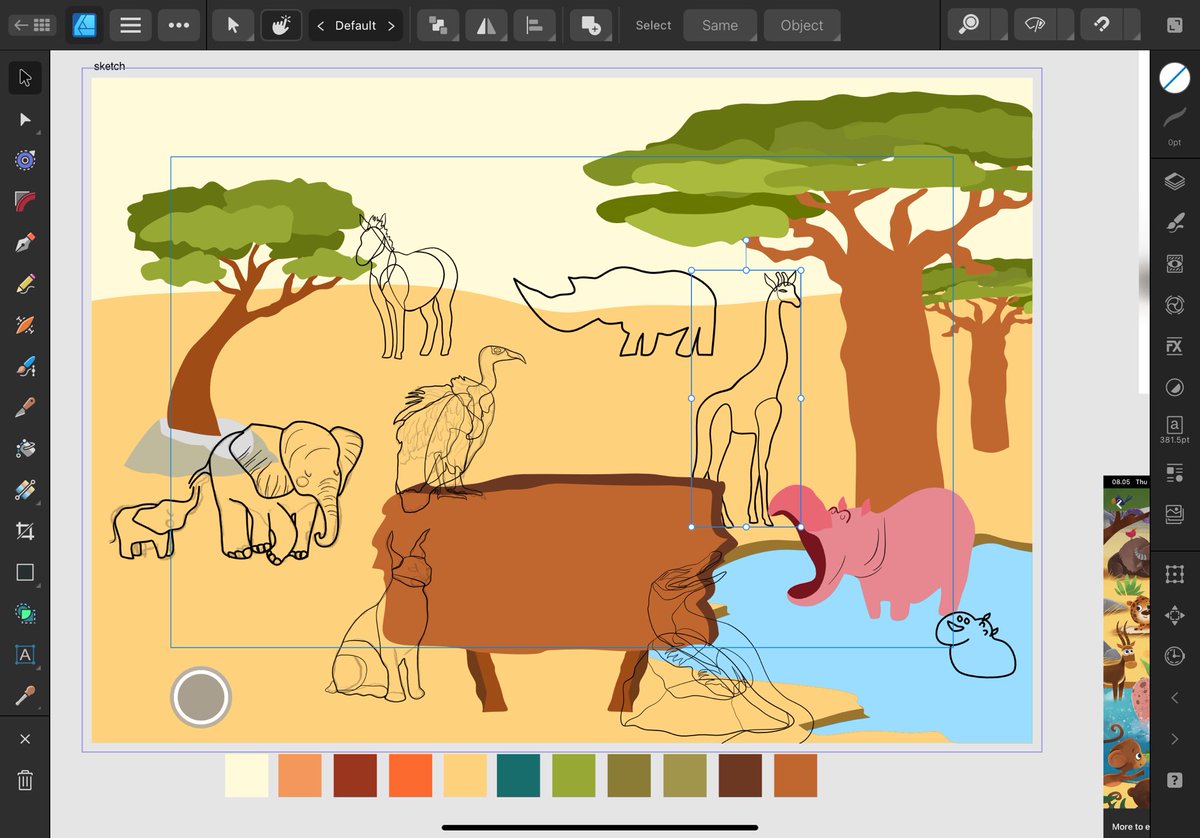Open the Edit ellipsis menu
1200x838 pixels.
pos(178,25)
